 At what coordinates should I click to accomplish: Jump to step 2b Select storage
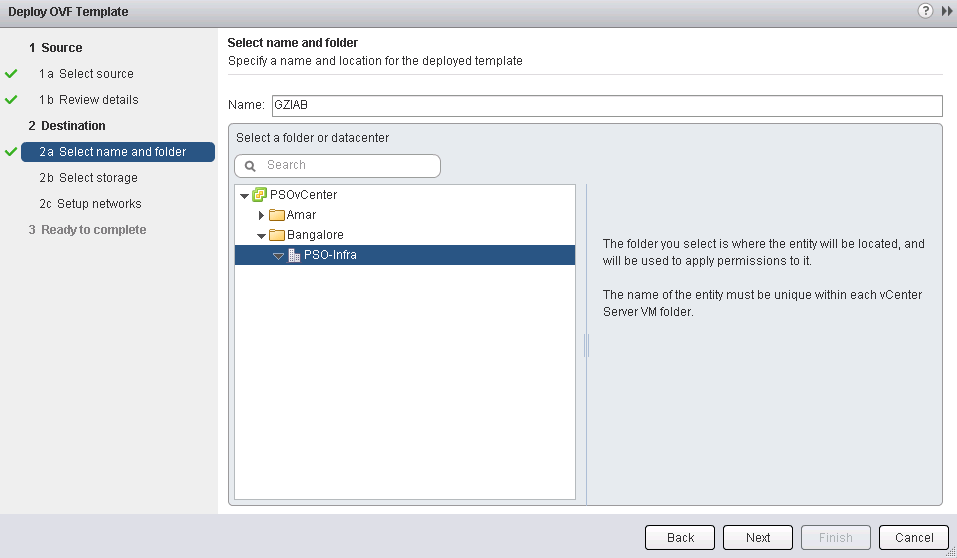pyautogui.click(x=98, y=178)
